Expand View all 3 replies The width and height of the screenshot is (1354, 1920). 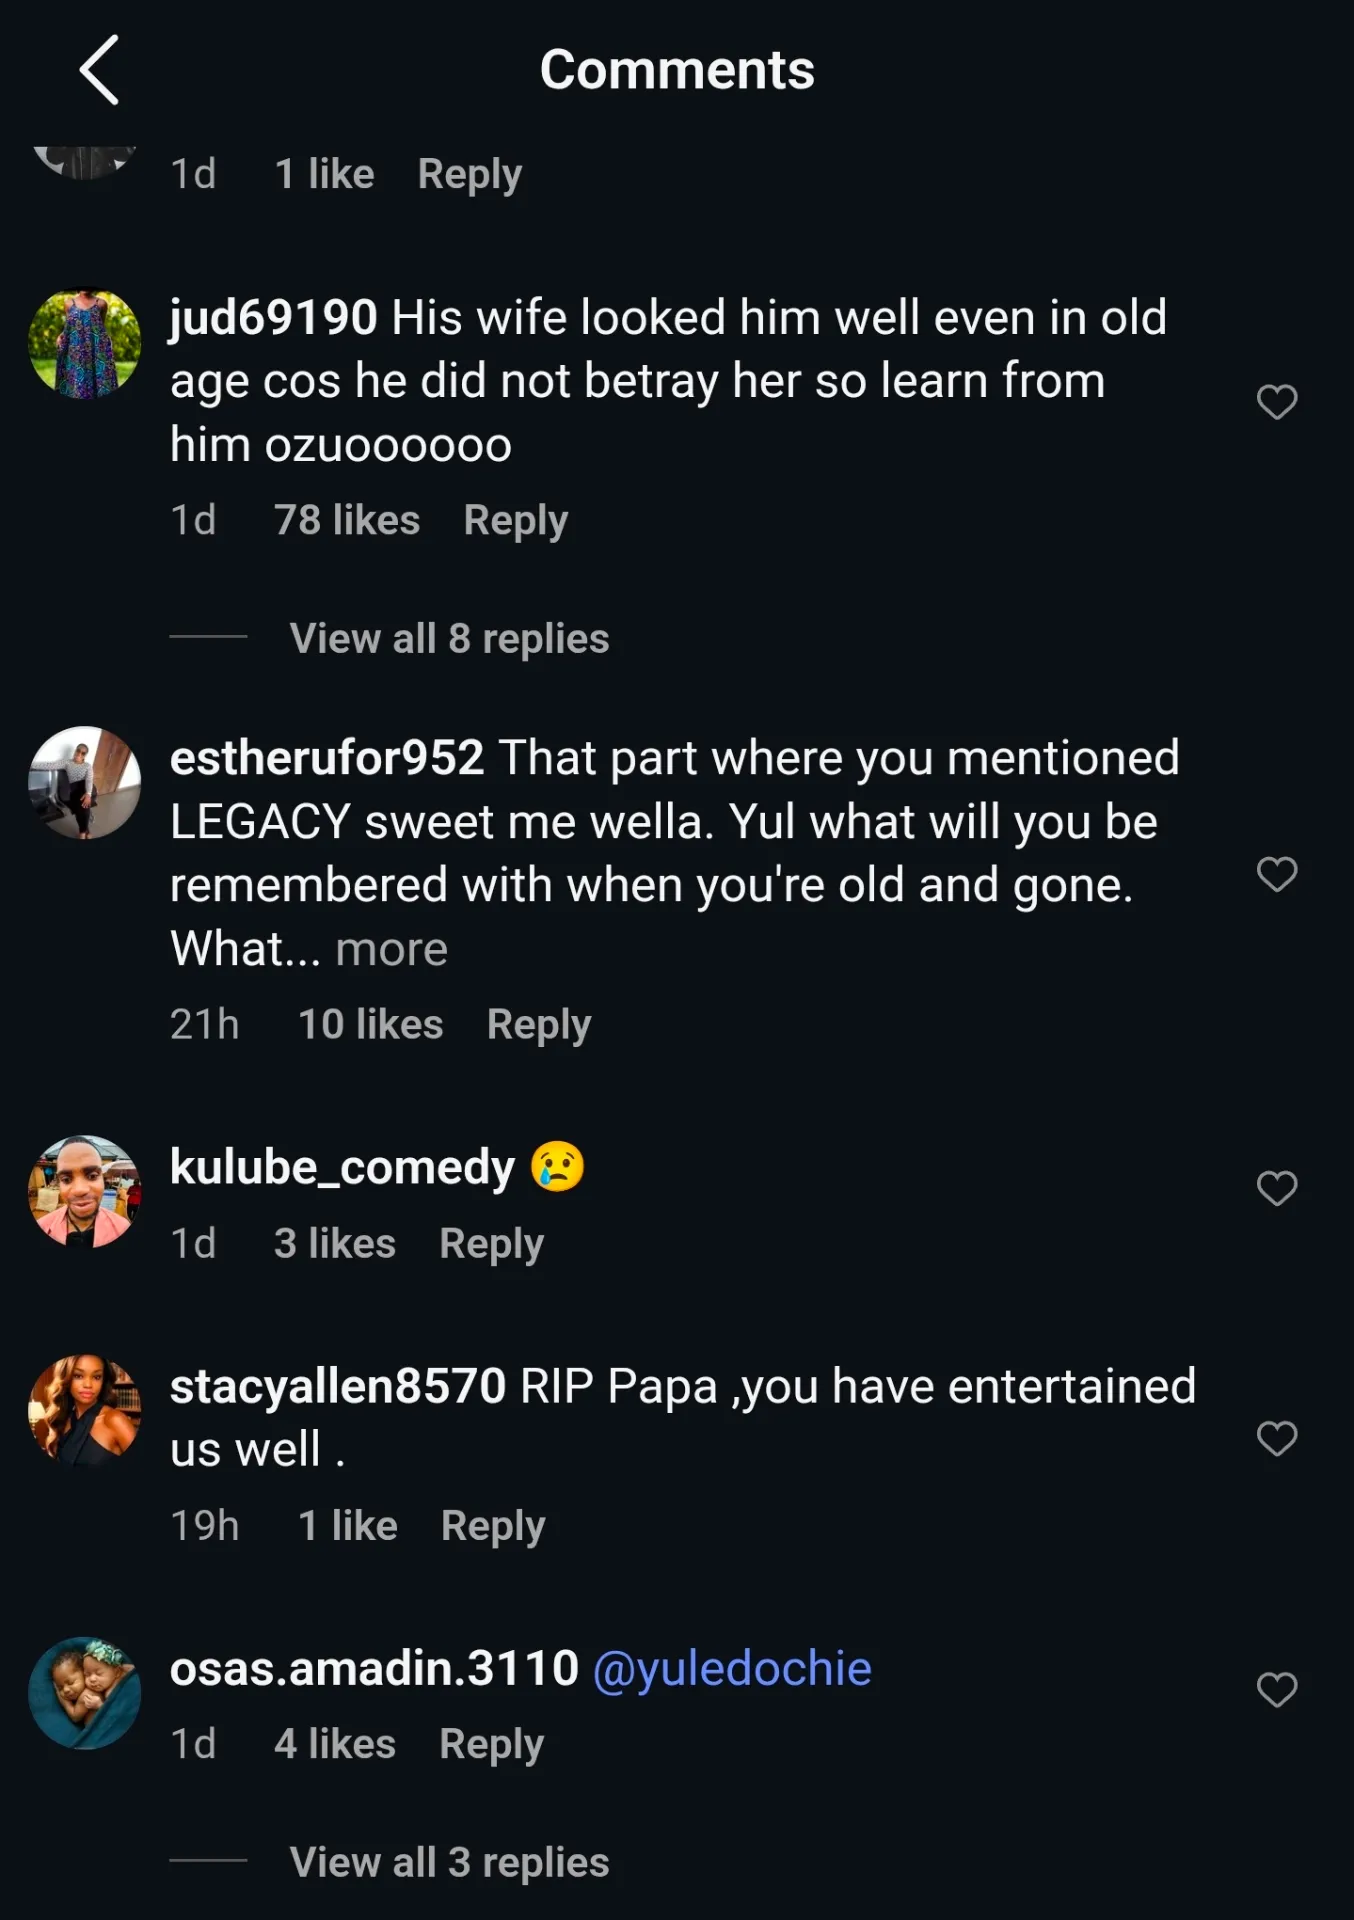449,1862
